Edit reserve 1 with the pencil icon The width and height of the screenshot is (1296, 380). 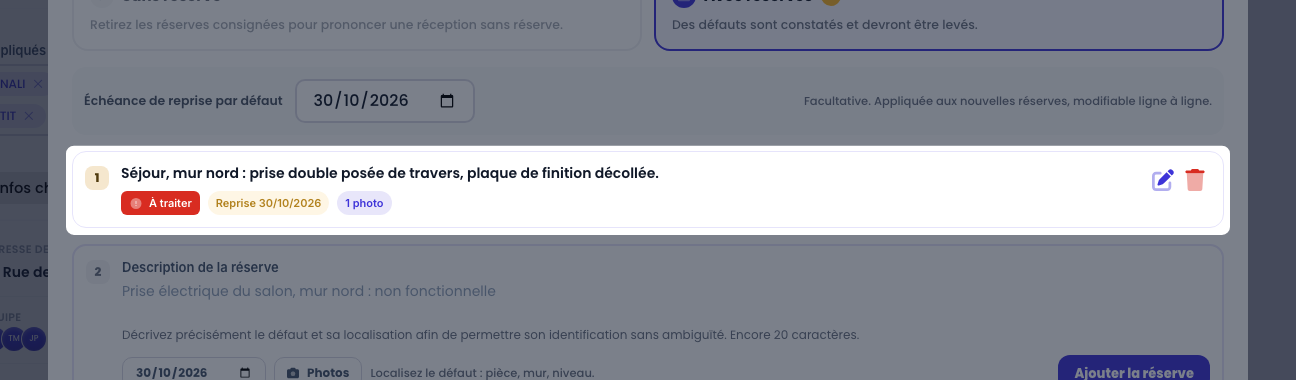[1162, 180]
